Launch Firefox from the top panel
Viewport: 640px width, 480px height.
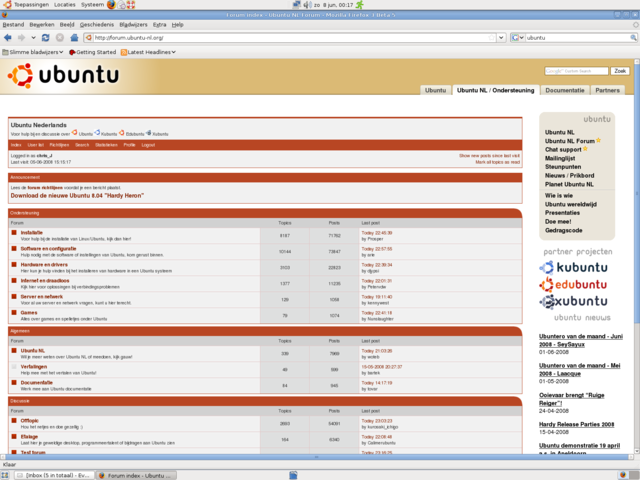tap(111, 4)
